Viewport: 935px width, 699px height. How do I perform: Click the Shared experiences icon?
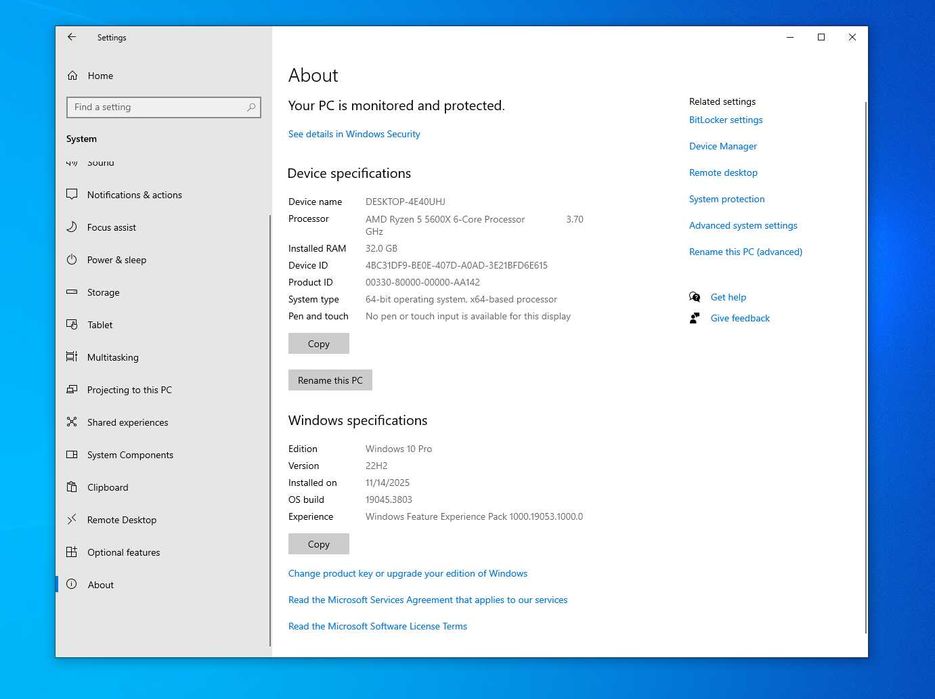tap(72, 422)
